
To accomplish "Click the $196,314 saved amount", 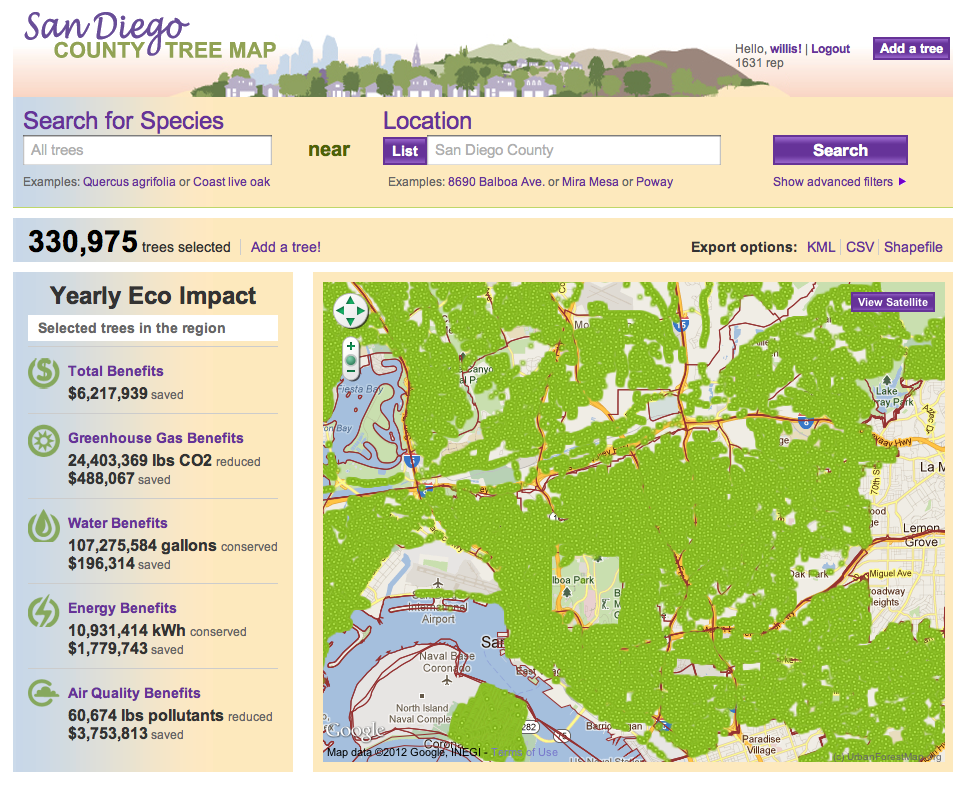I will coord(119,564).
